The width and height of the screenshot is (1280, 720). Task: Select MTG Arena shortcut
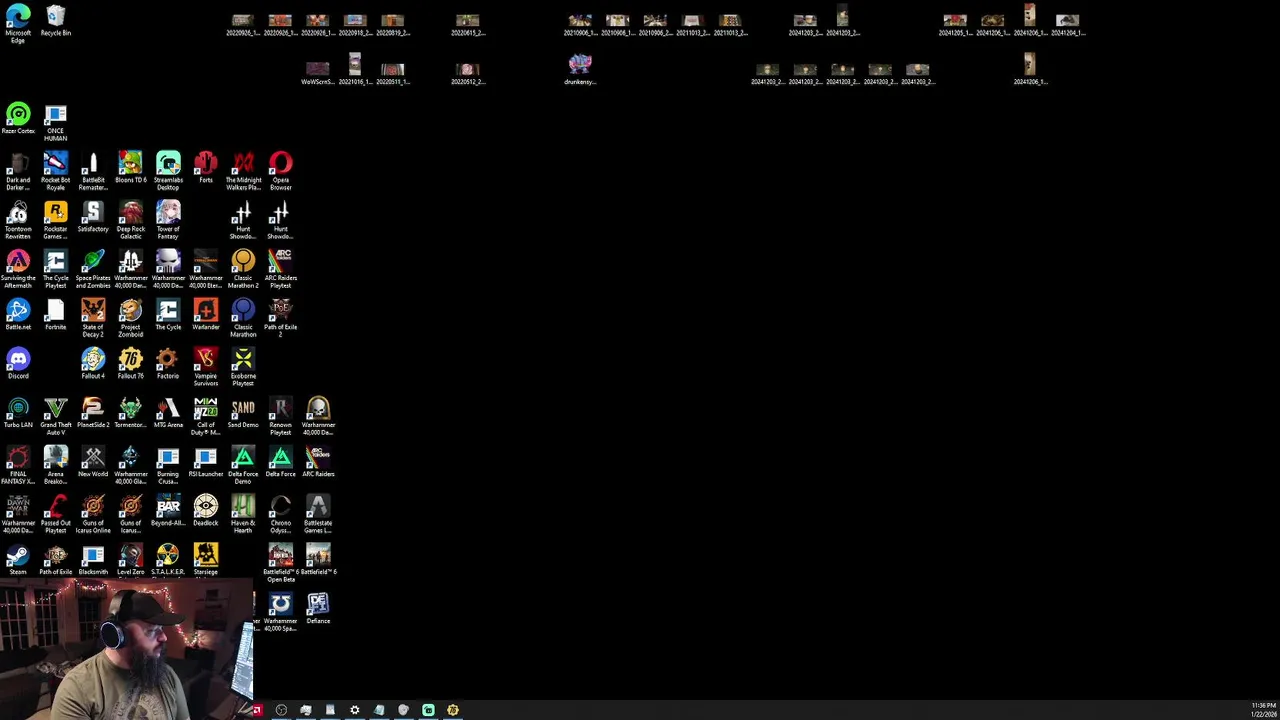pyautogui.click(x=168, y=412)
